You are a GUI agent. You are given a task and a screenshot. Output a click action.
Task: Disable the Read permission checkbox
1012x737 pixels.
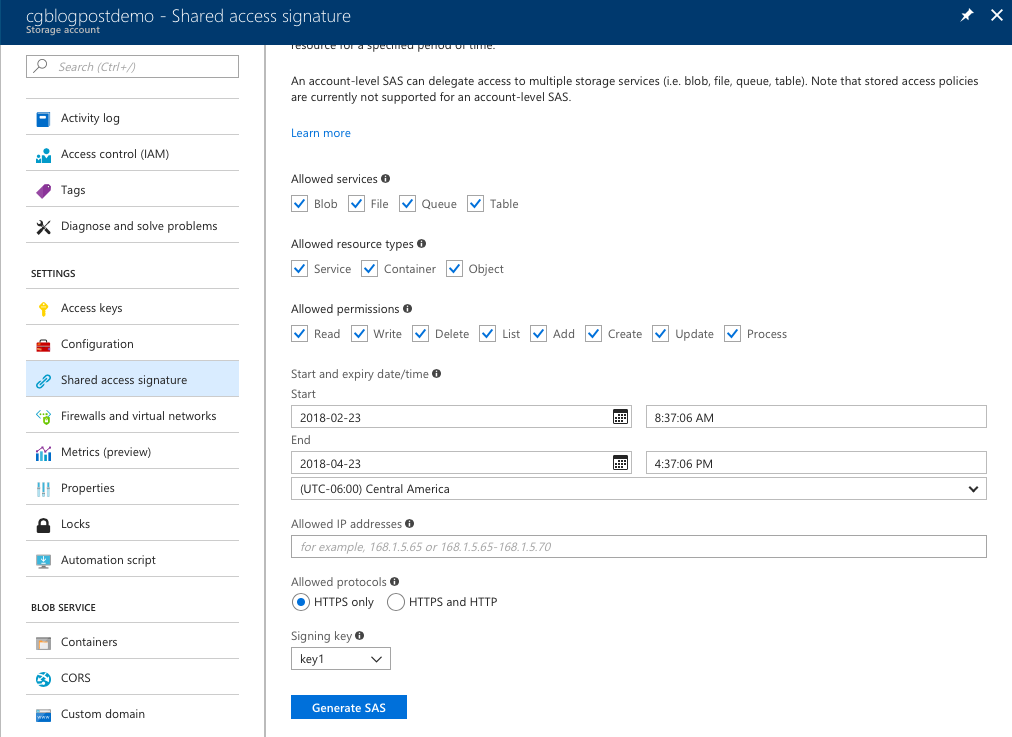tap(299, 334)
